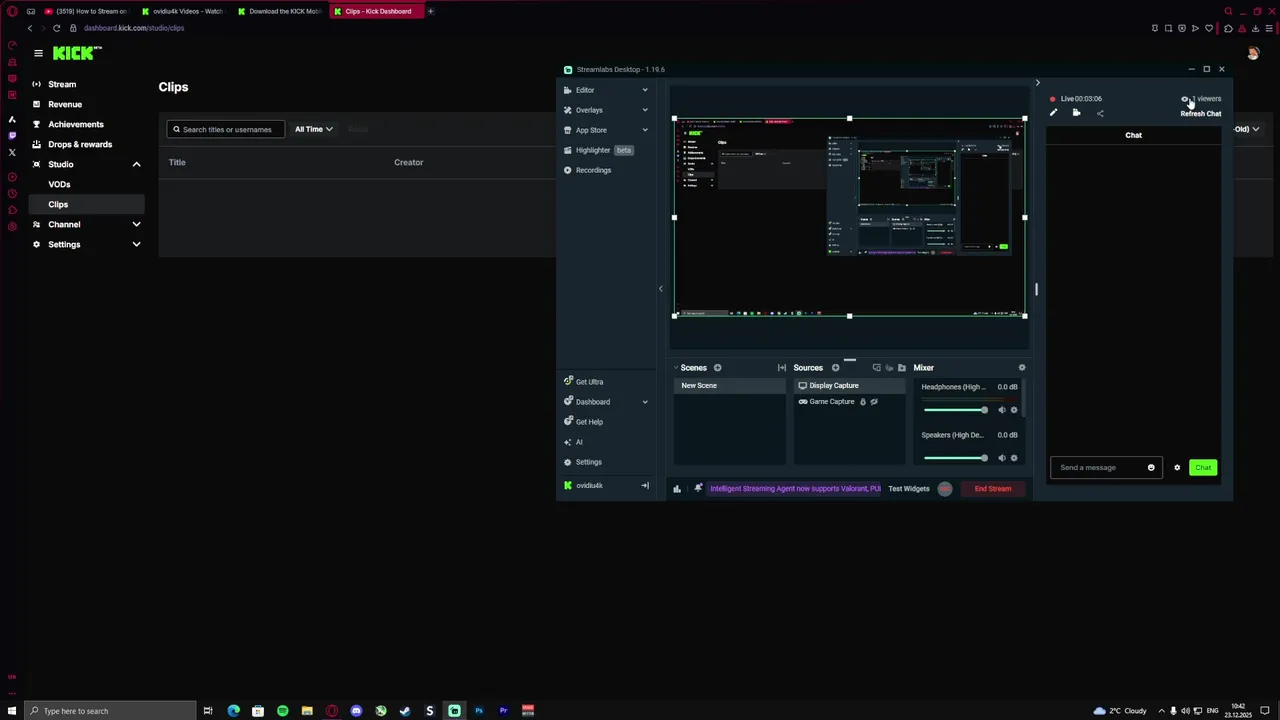Open Kick hamburger menu icon

tap(38, 53)
